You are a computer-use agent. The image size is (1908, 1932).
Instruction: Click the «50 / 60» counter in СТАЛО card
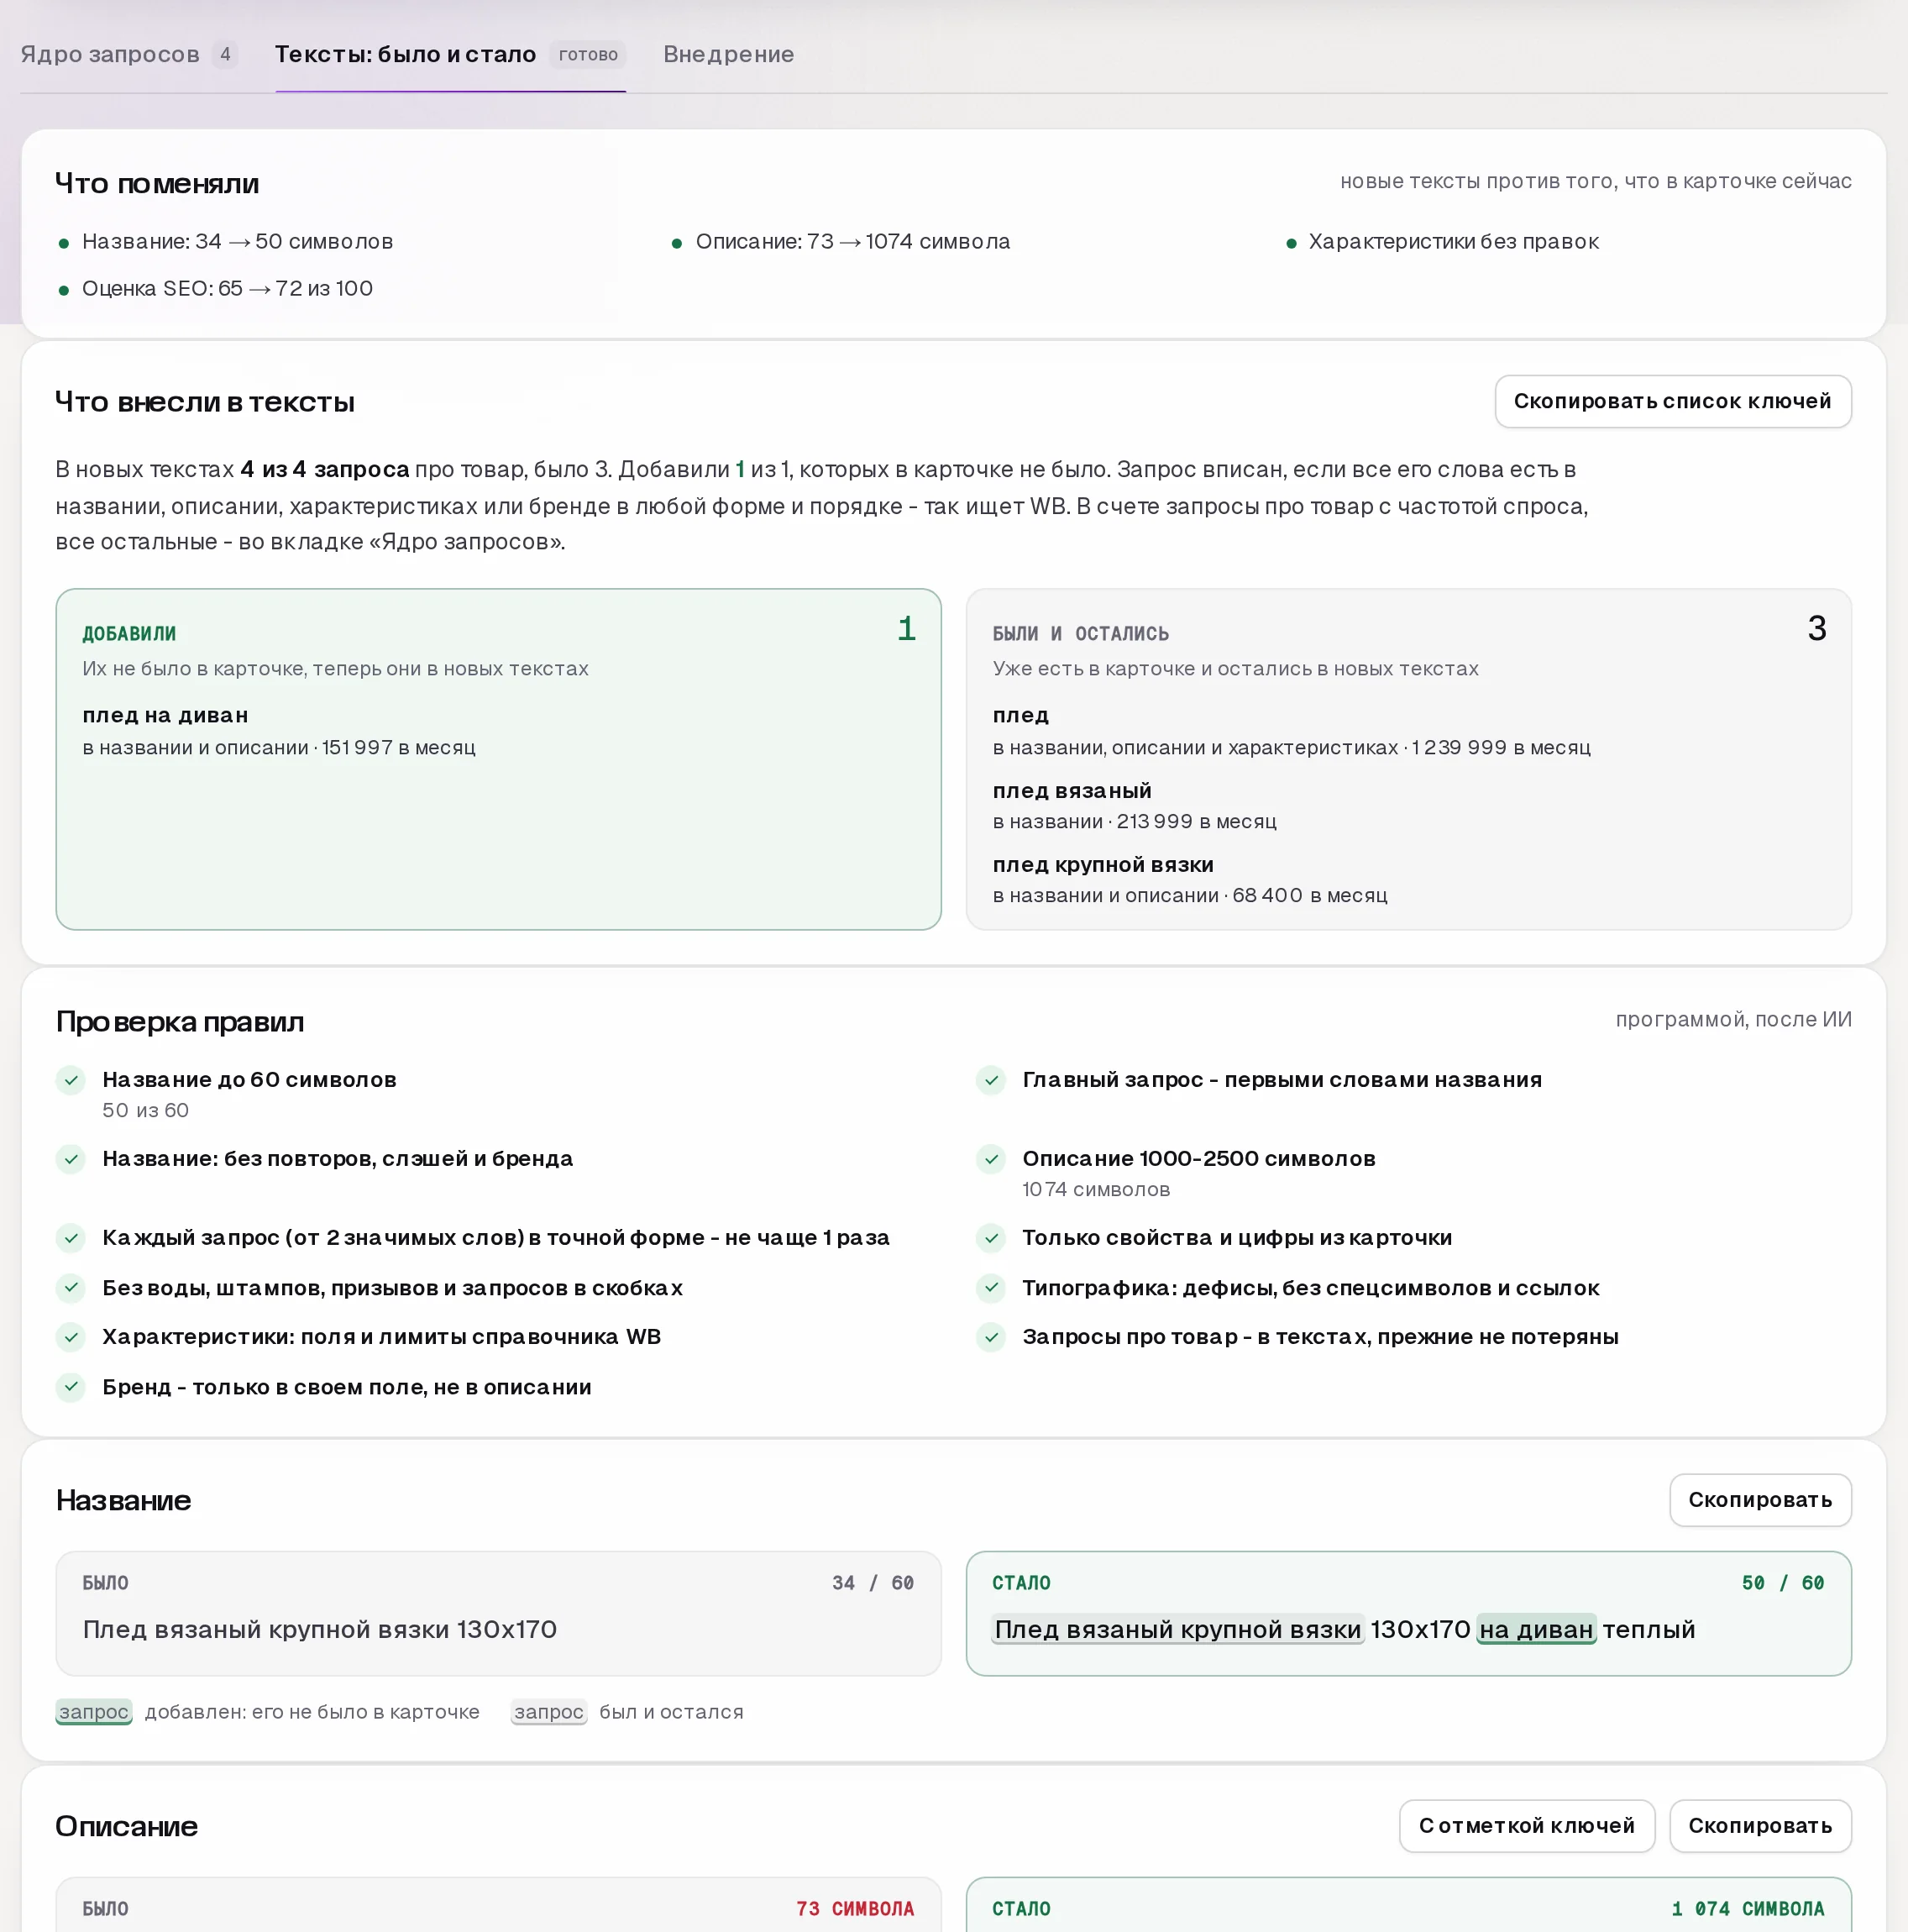pyautogui.click(x=1783, y=1583)
